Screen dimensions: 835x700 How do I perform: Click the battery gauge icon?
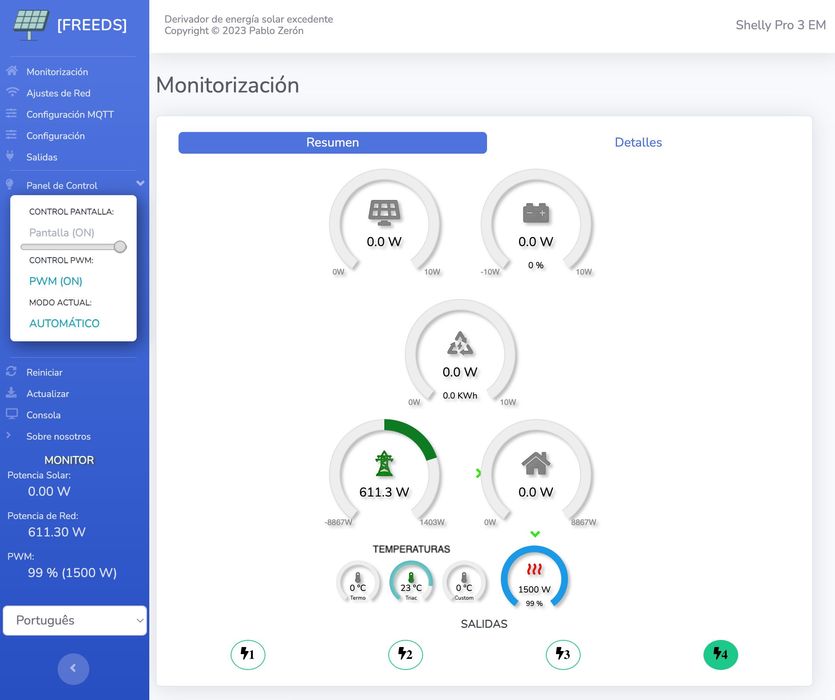[536, 213]
